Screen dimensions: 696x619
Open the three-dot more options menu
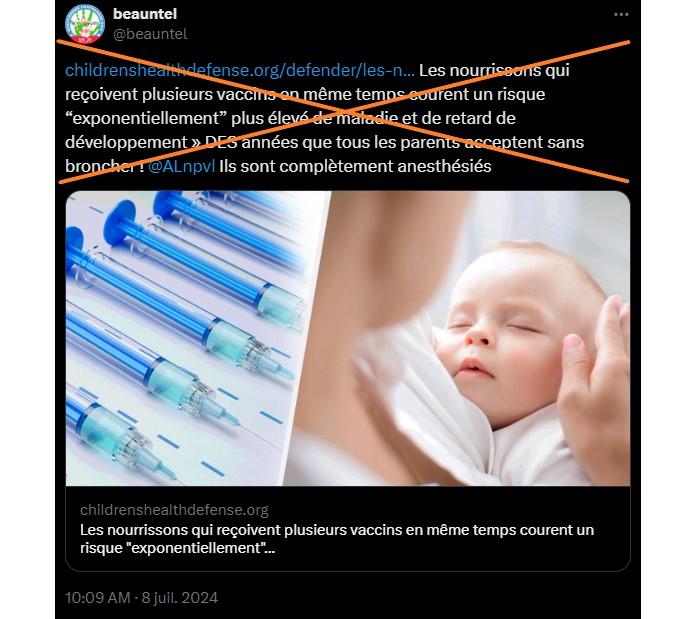tap(621, 15)
